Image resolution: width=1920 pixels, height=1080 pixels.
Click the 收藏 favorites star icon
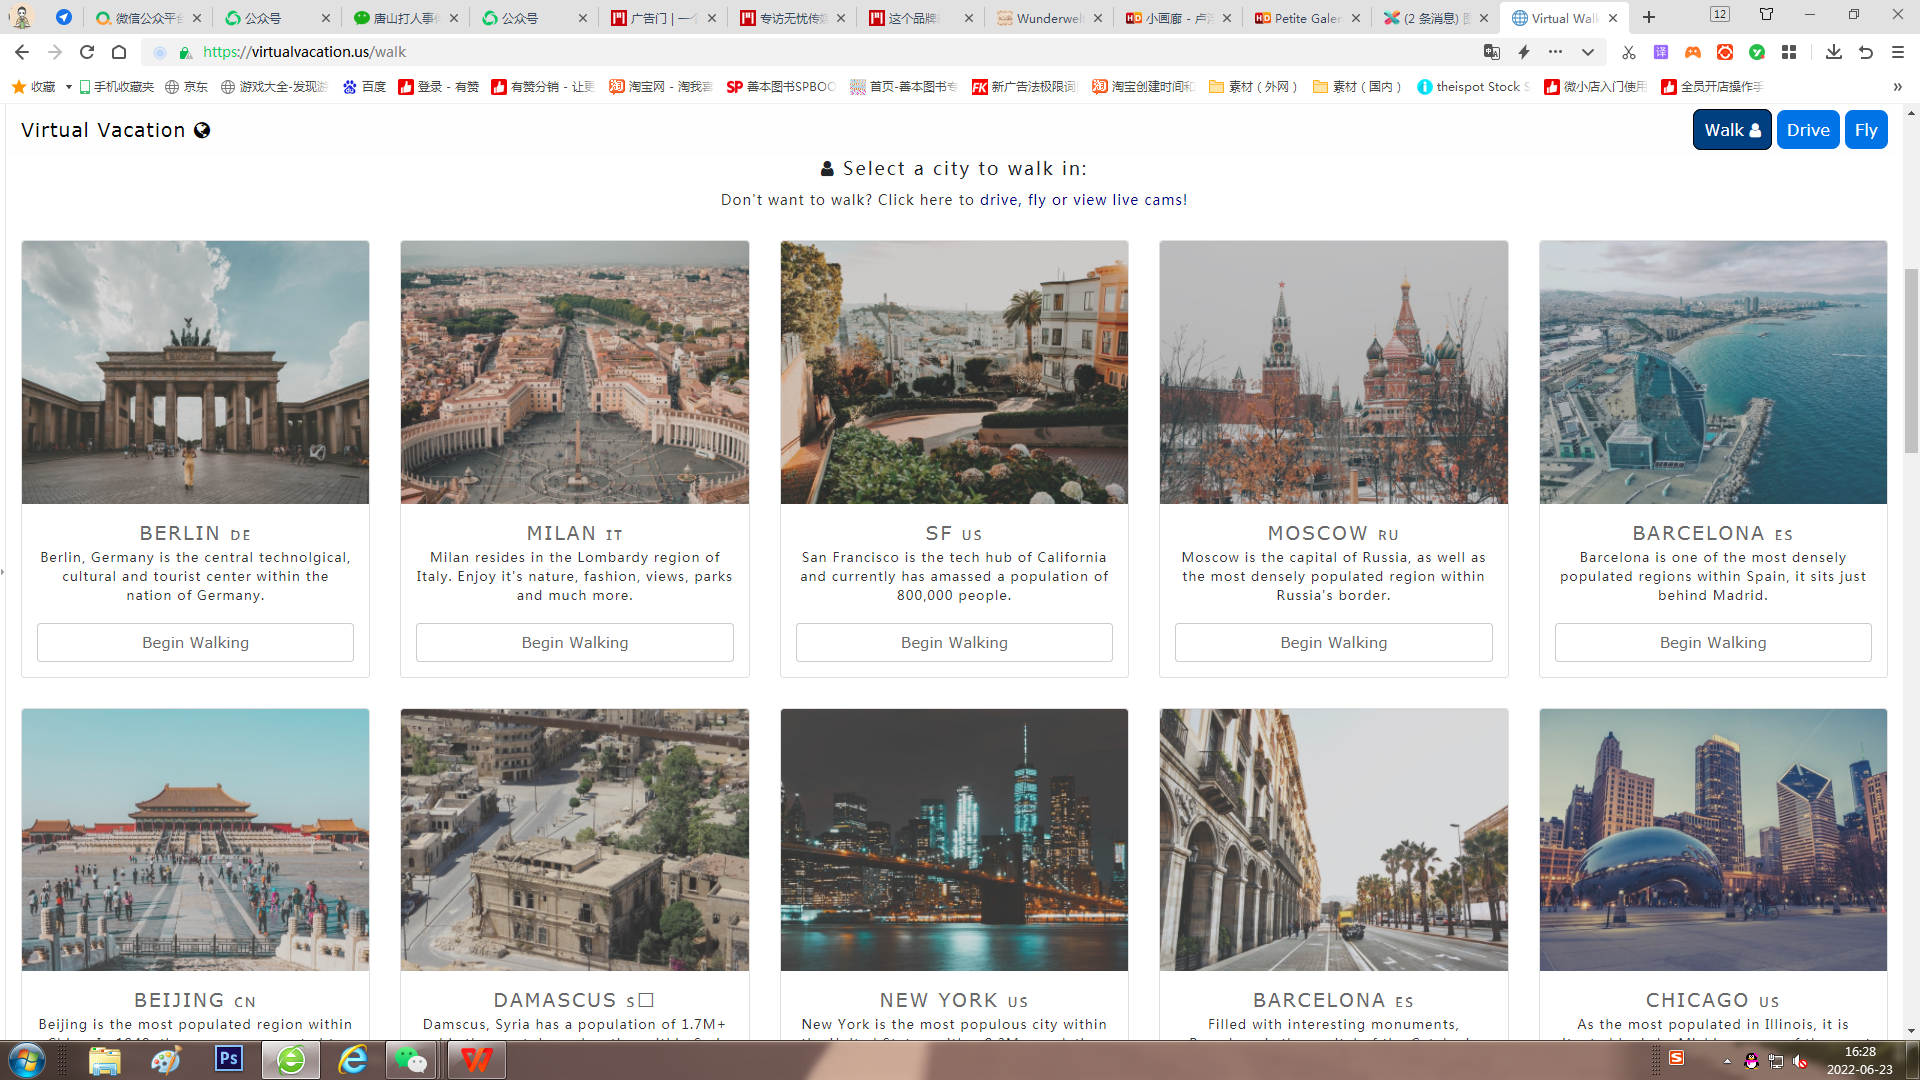(19, 87)
